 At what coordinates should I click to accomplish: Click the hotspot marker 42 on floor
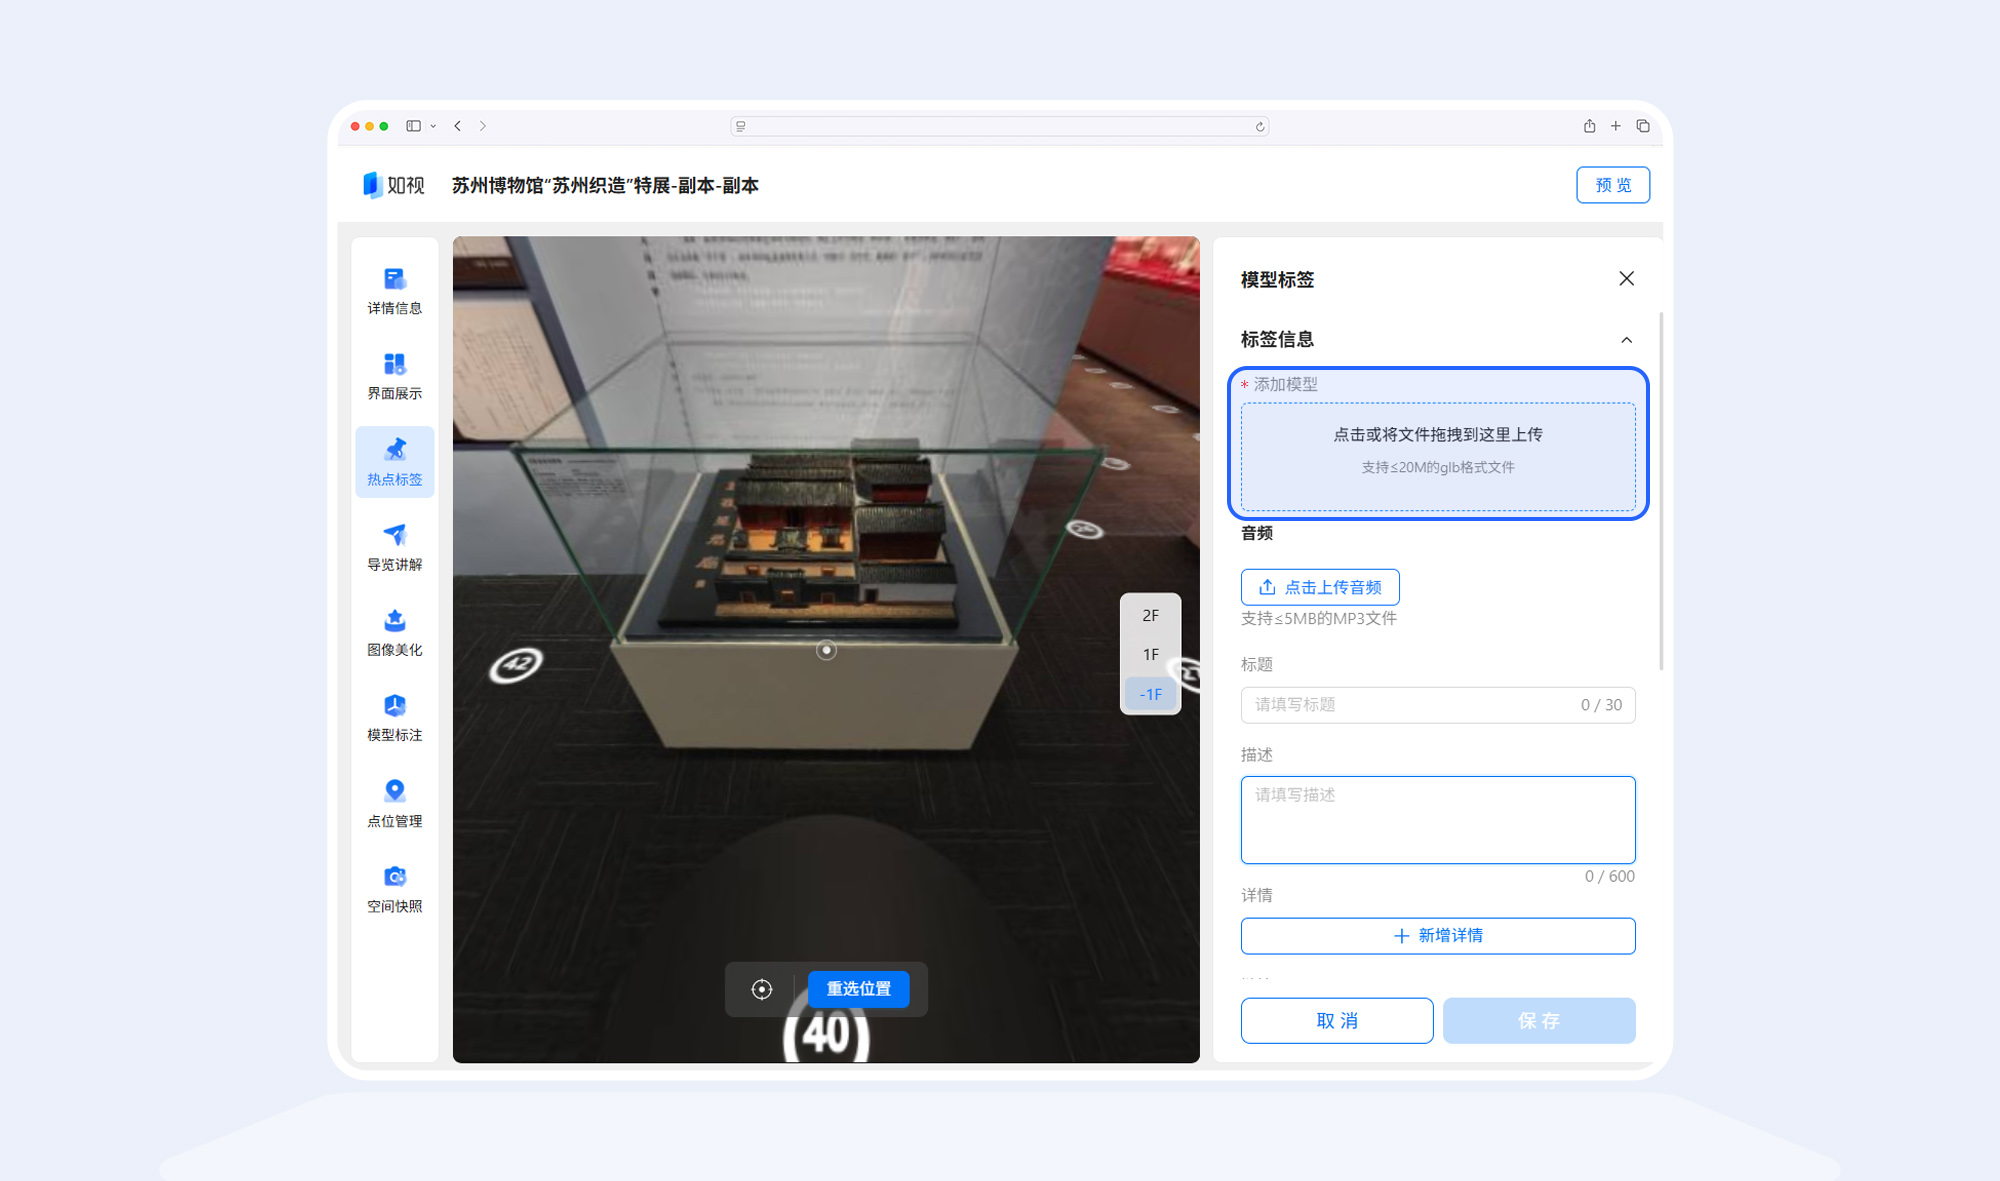pyautogui.click(x=516, y=664)
